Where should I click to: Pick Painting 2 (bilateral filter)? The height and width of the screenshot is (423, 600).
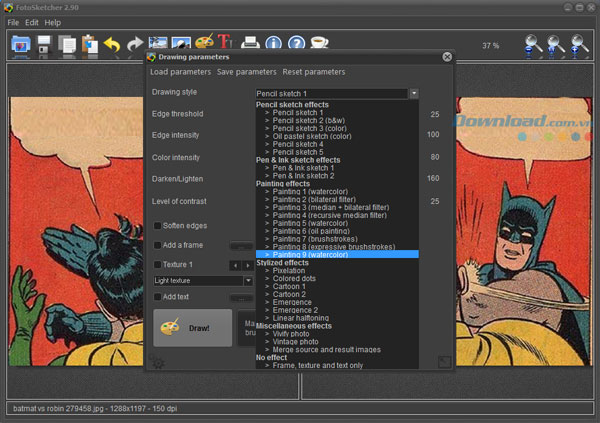click(x=337, y=200)
